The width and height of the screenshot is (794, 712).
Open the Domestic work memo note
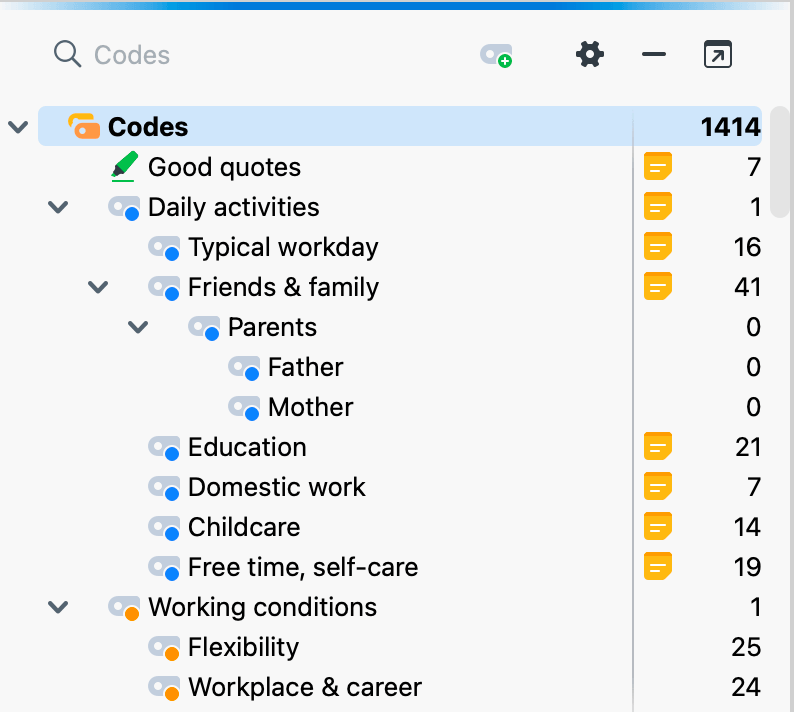pyautogui.click(x=658, y=486)
